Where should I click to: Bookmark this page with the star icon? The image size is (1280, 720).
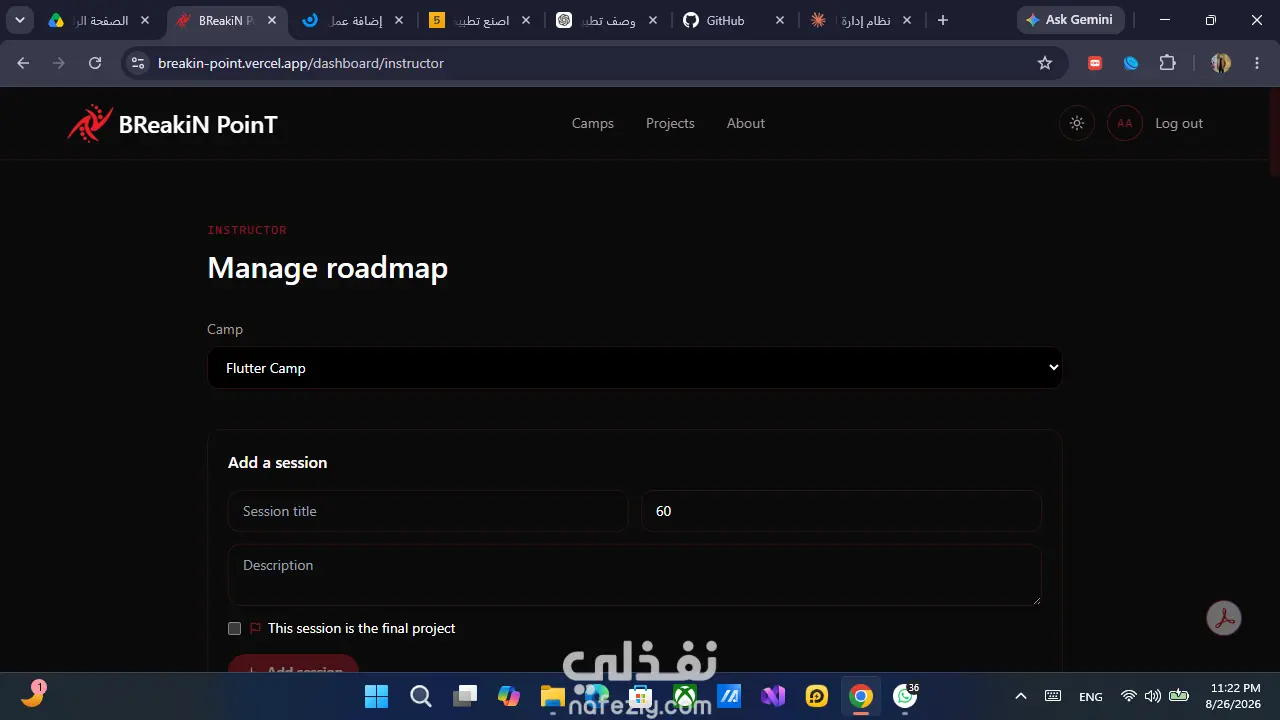pos(1045,63)
